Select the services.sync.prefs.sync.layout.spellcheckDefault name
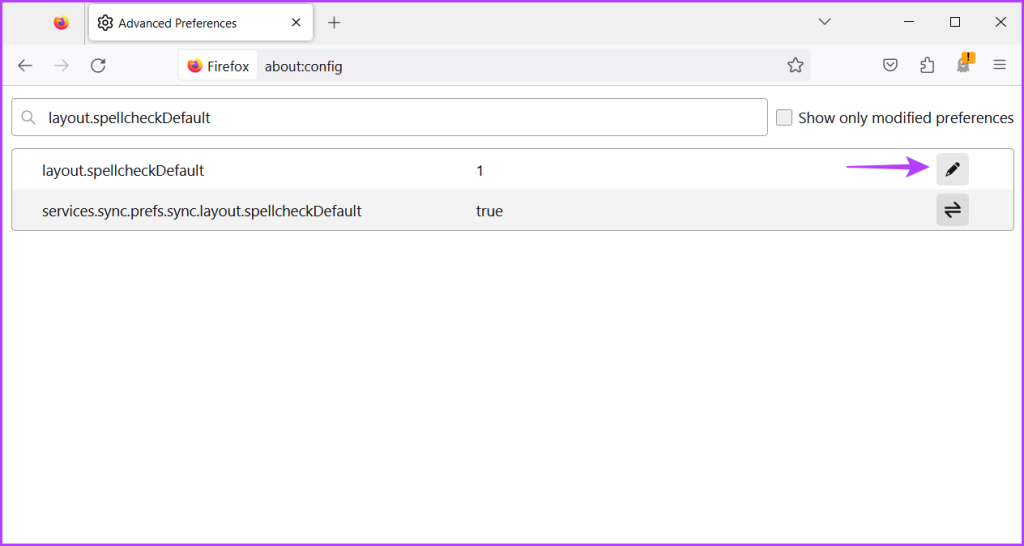 (x=202, y=211)
